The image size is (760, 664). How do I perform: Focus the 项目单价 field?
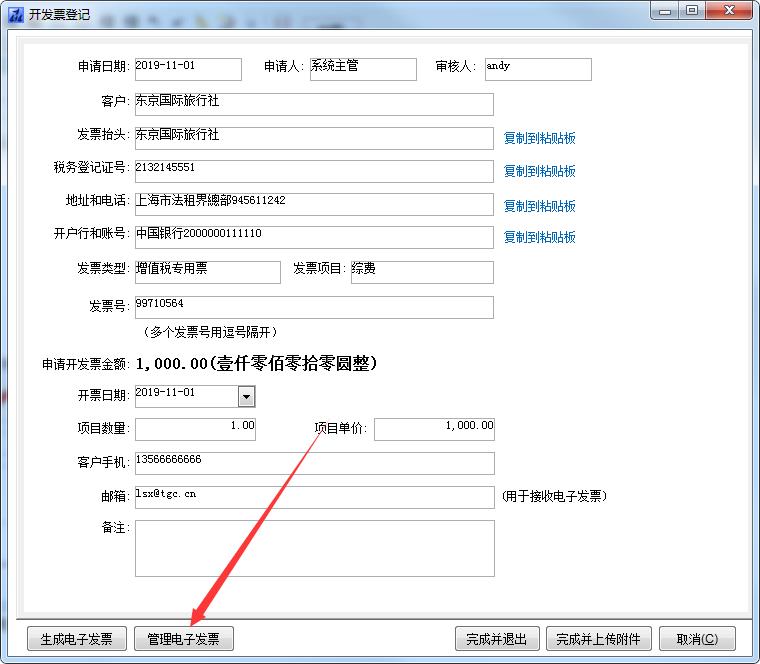[x=434, y=429]
